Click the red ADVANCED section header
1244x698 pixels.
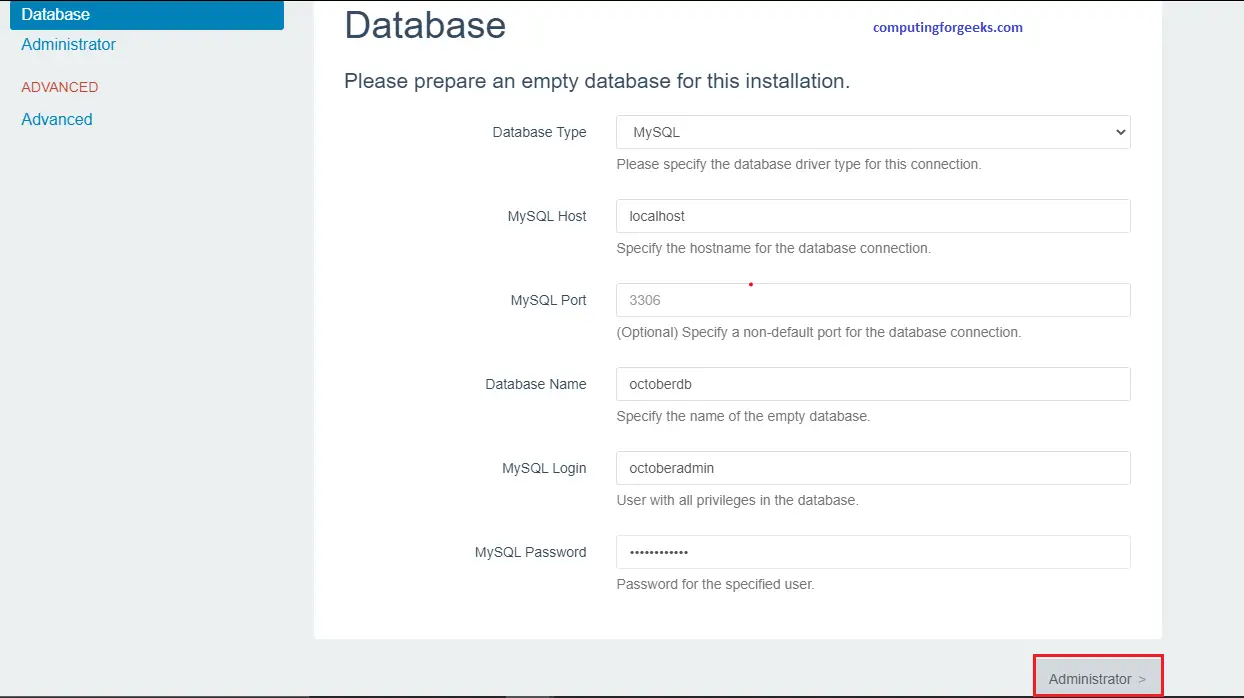(60, 87)
